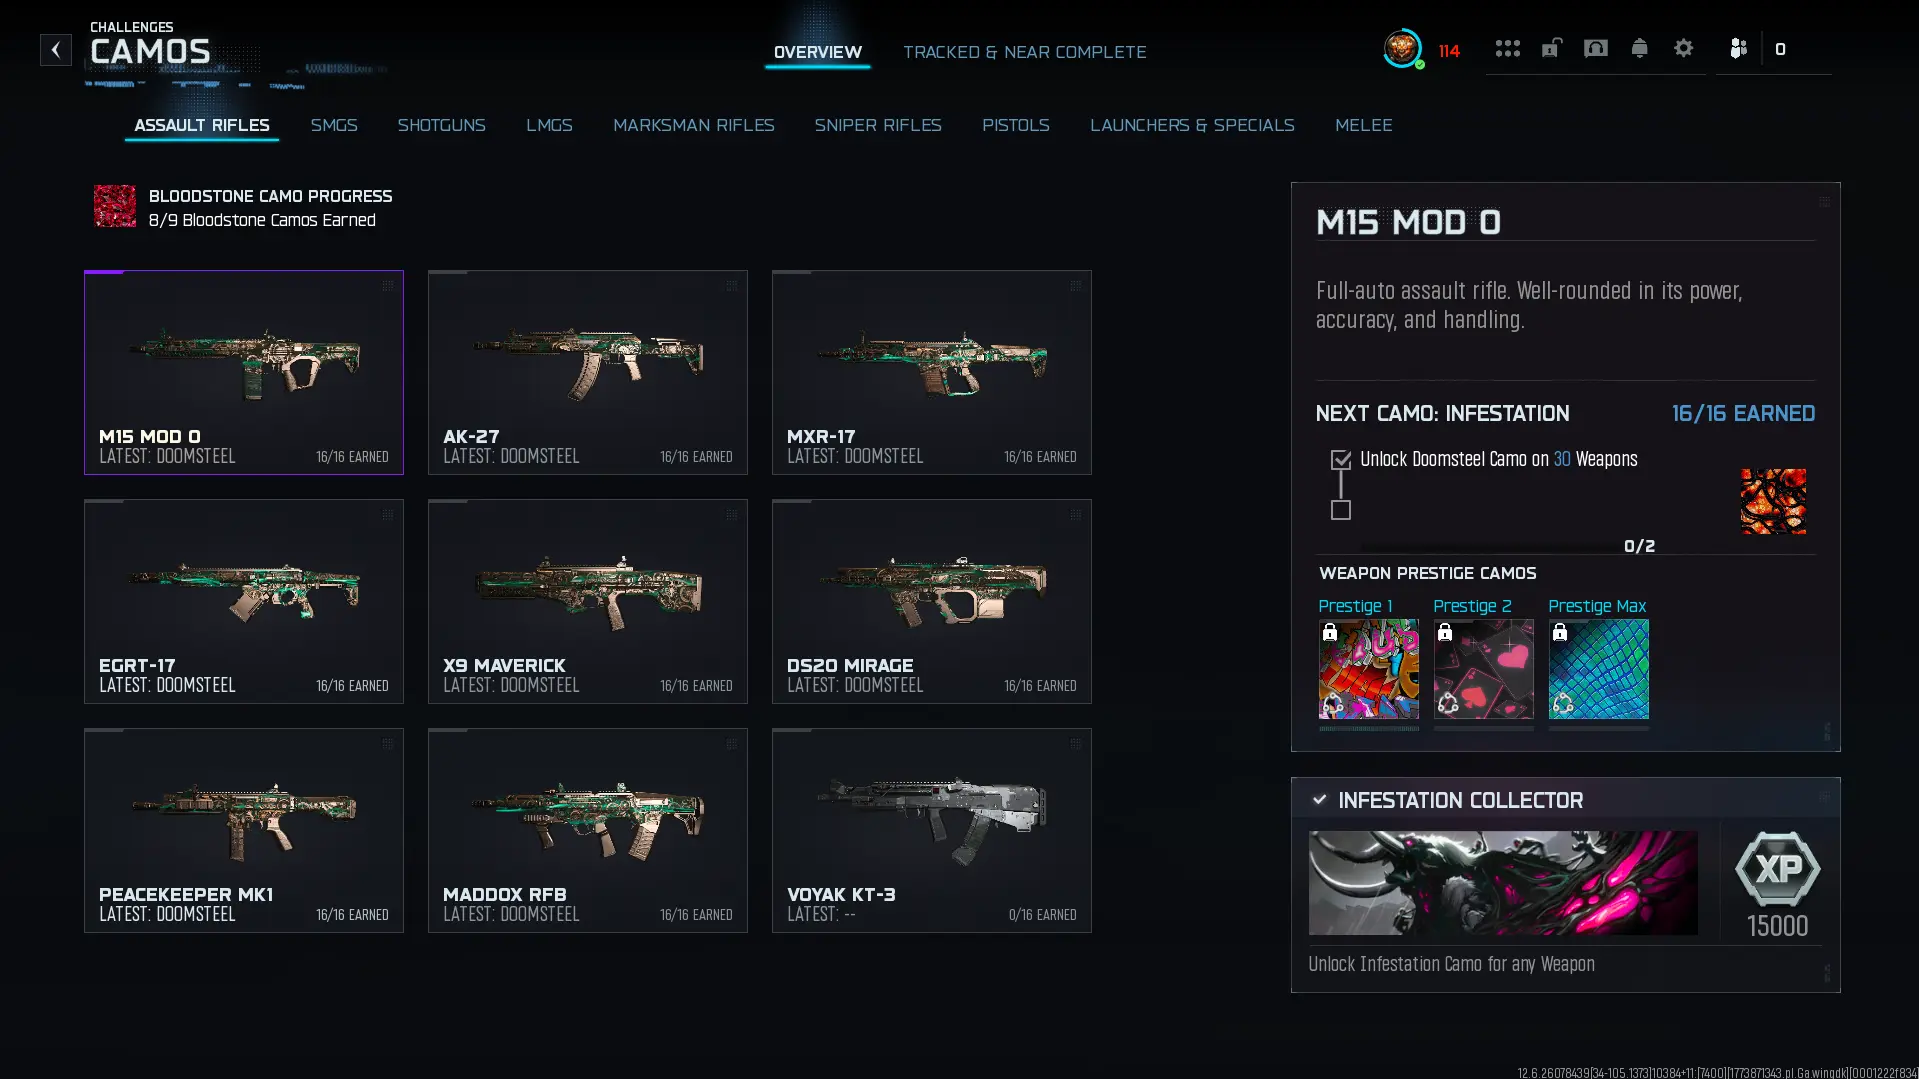Click the unlock tokens padlock icon
The height and width of the screenshot is (1079, 1919).
1551,48
